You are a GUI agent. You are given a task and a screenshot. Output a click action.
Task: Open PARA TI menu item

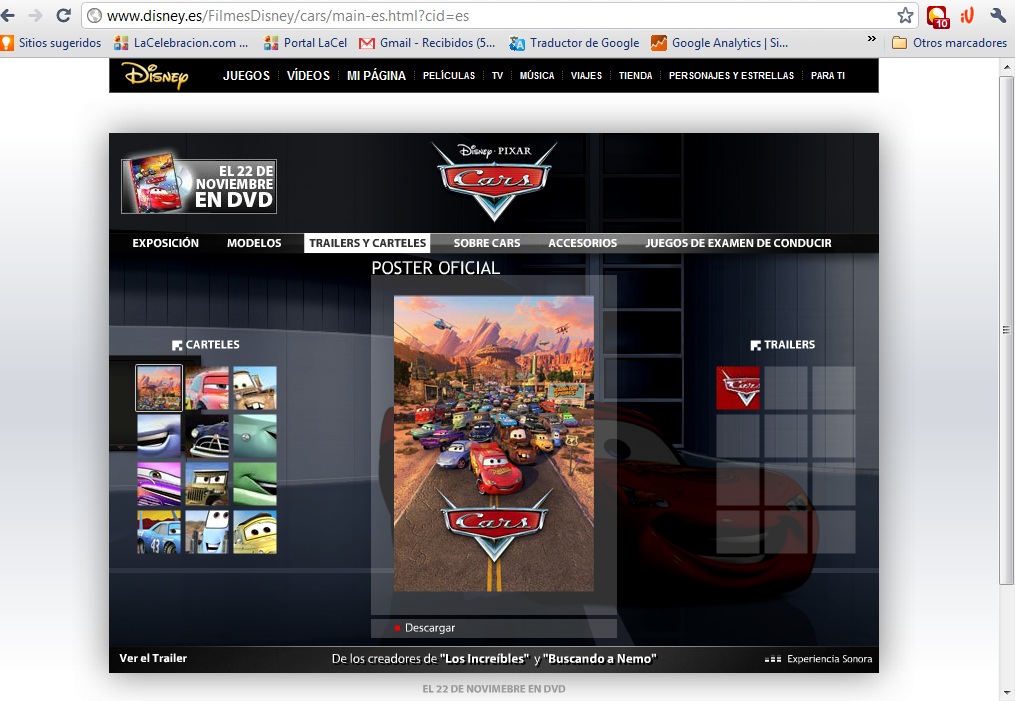tap(827, 76)
